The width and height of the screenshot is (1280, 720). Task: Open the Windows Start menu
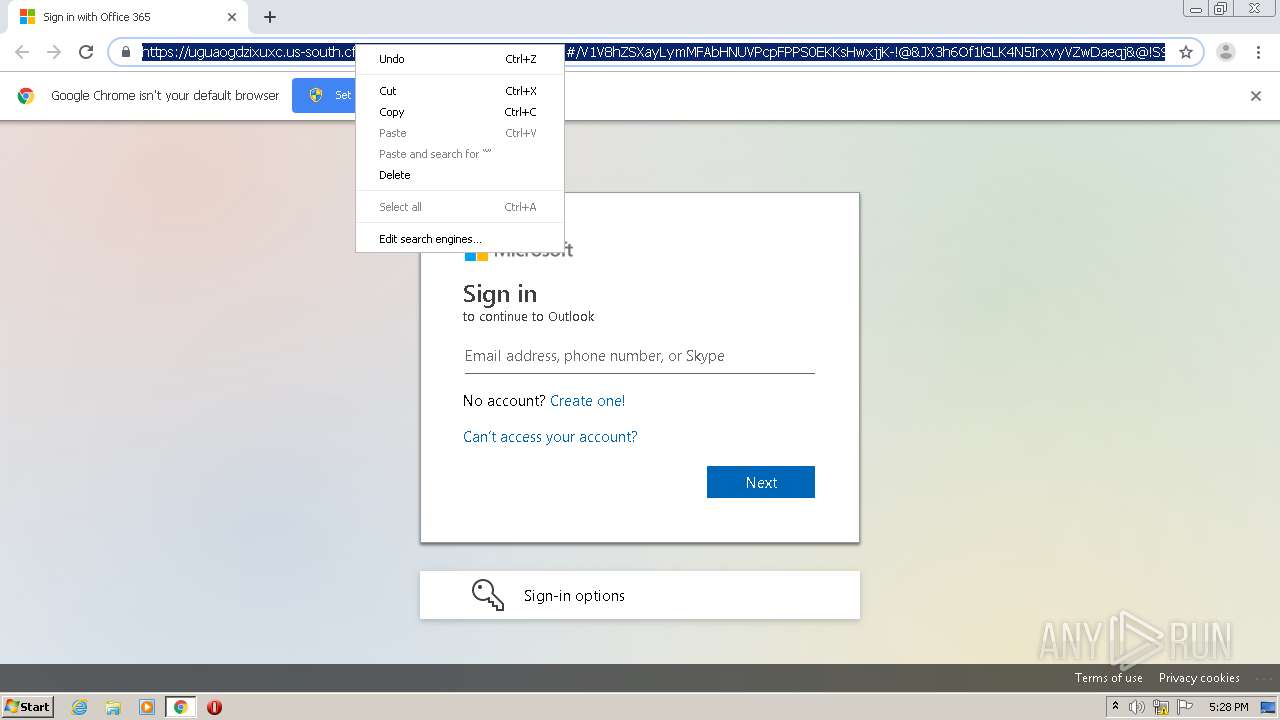[x=28, y=707]
